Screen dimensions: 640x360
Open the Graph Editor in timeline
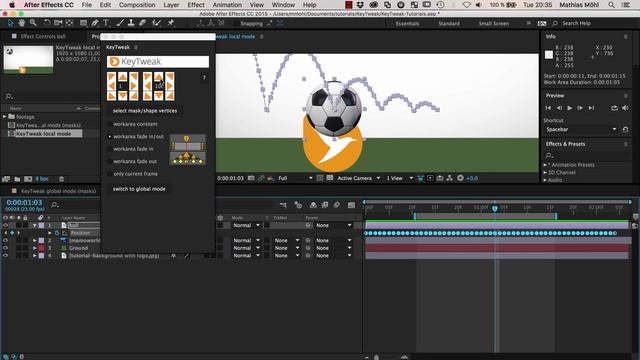click(x=351, y=205)
